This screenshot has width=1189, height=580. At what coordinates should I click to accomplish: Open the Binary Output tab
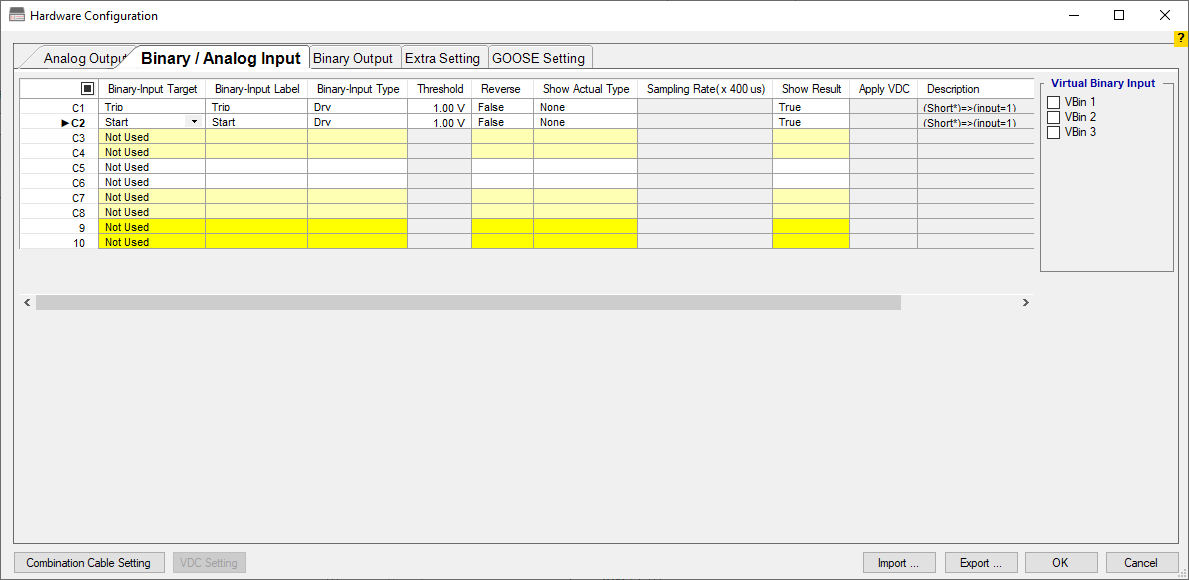[353, 58]
